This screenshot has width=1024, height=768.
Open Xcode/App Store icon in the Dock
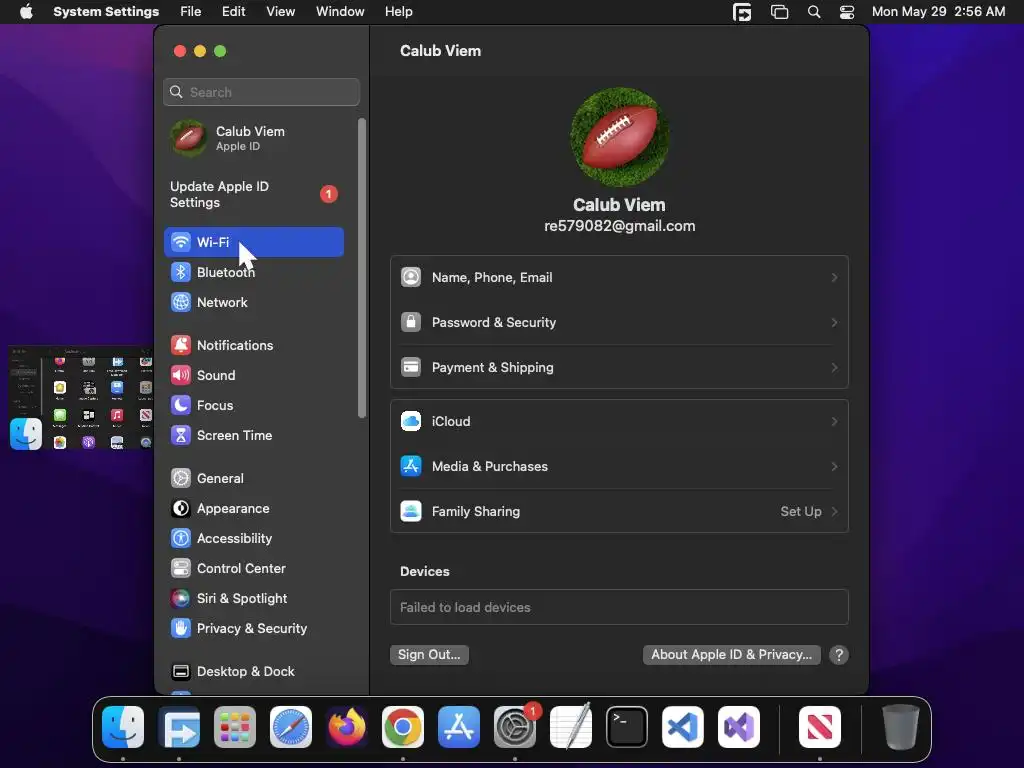point(459,727)
